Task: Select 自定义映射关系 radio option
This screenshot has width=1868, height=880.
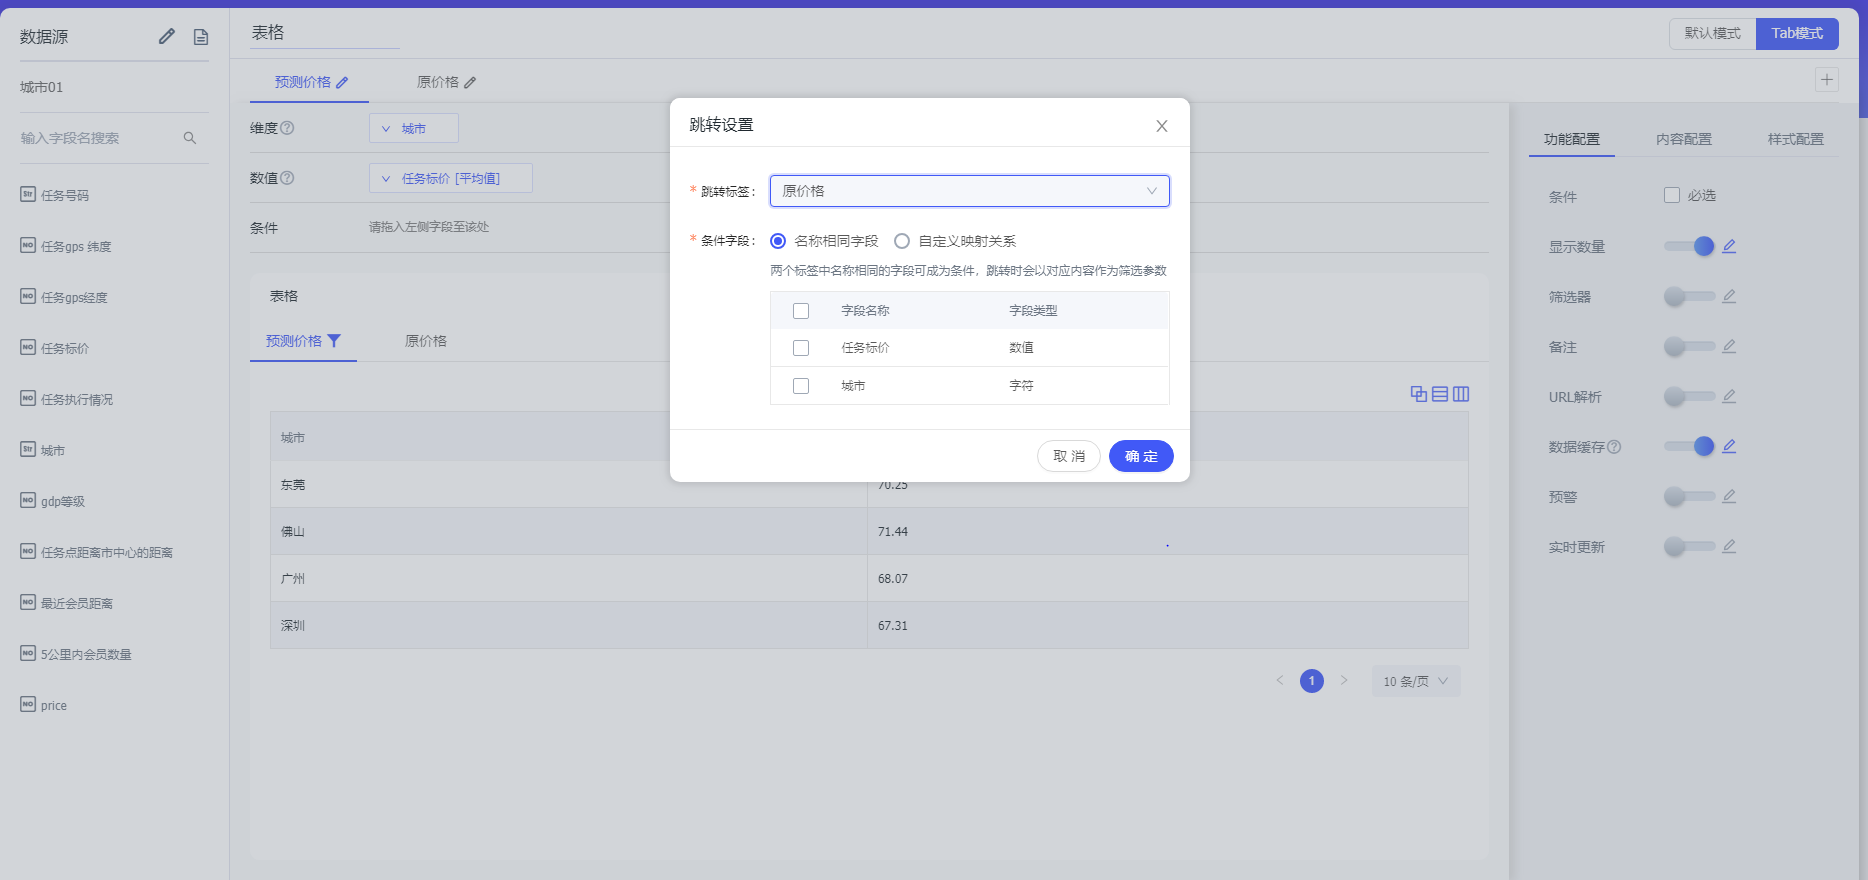Action: coord(902,241)
